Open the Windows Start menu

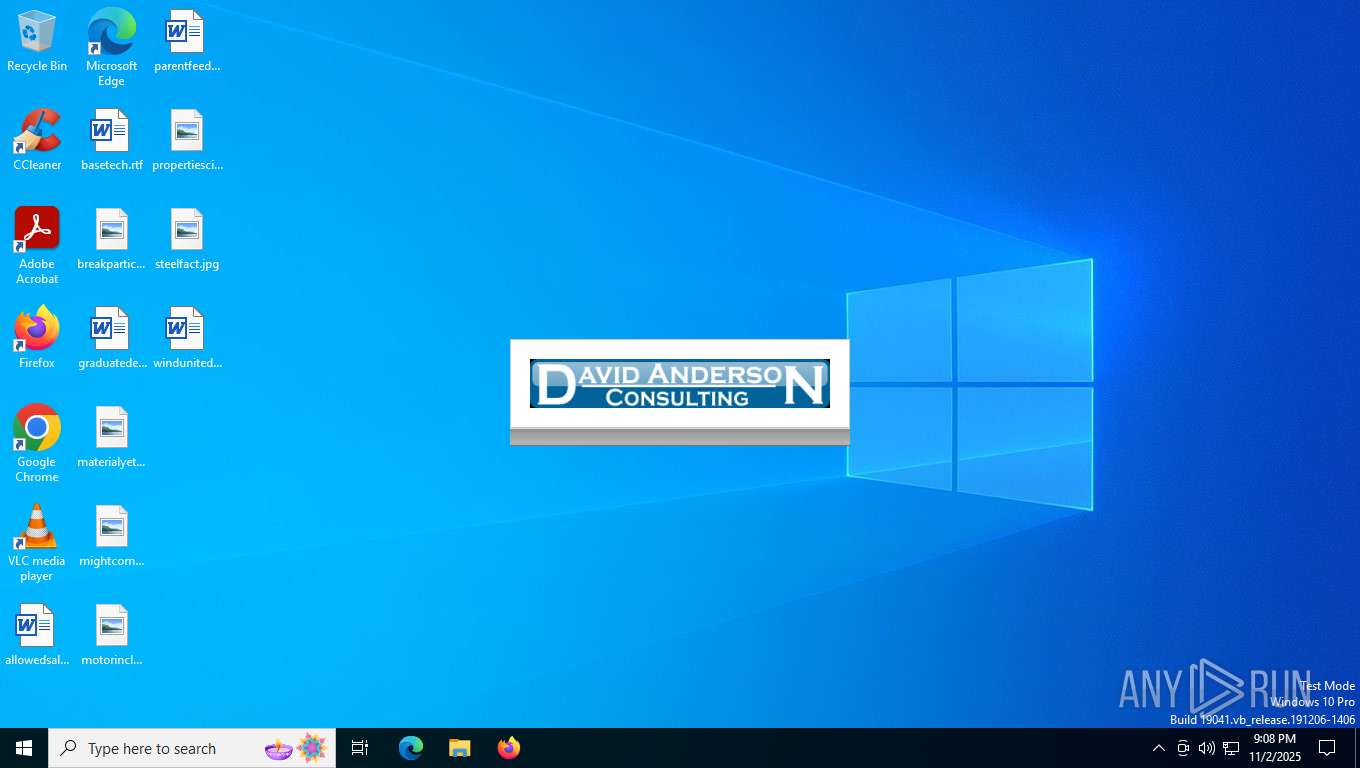coord(24,748)
